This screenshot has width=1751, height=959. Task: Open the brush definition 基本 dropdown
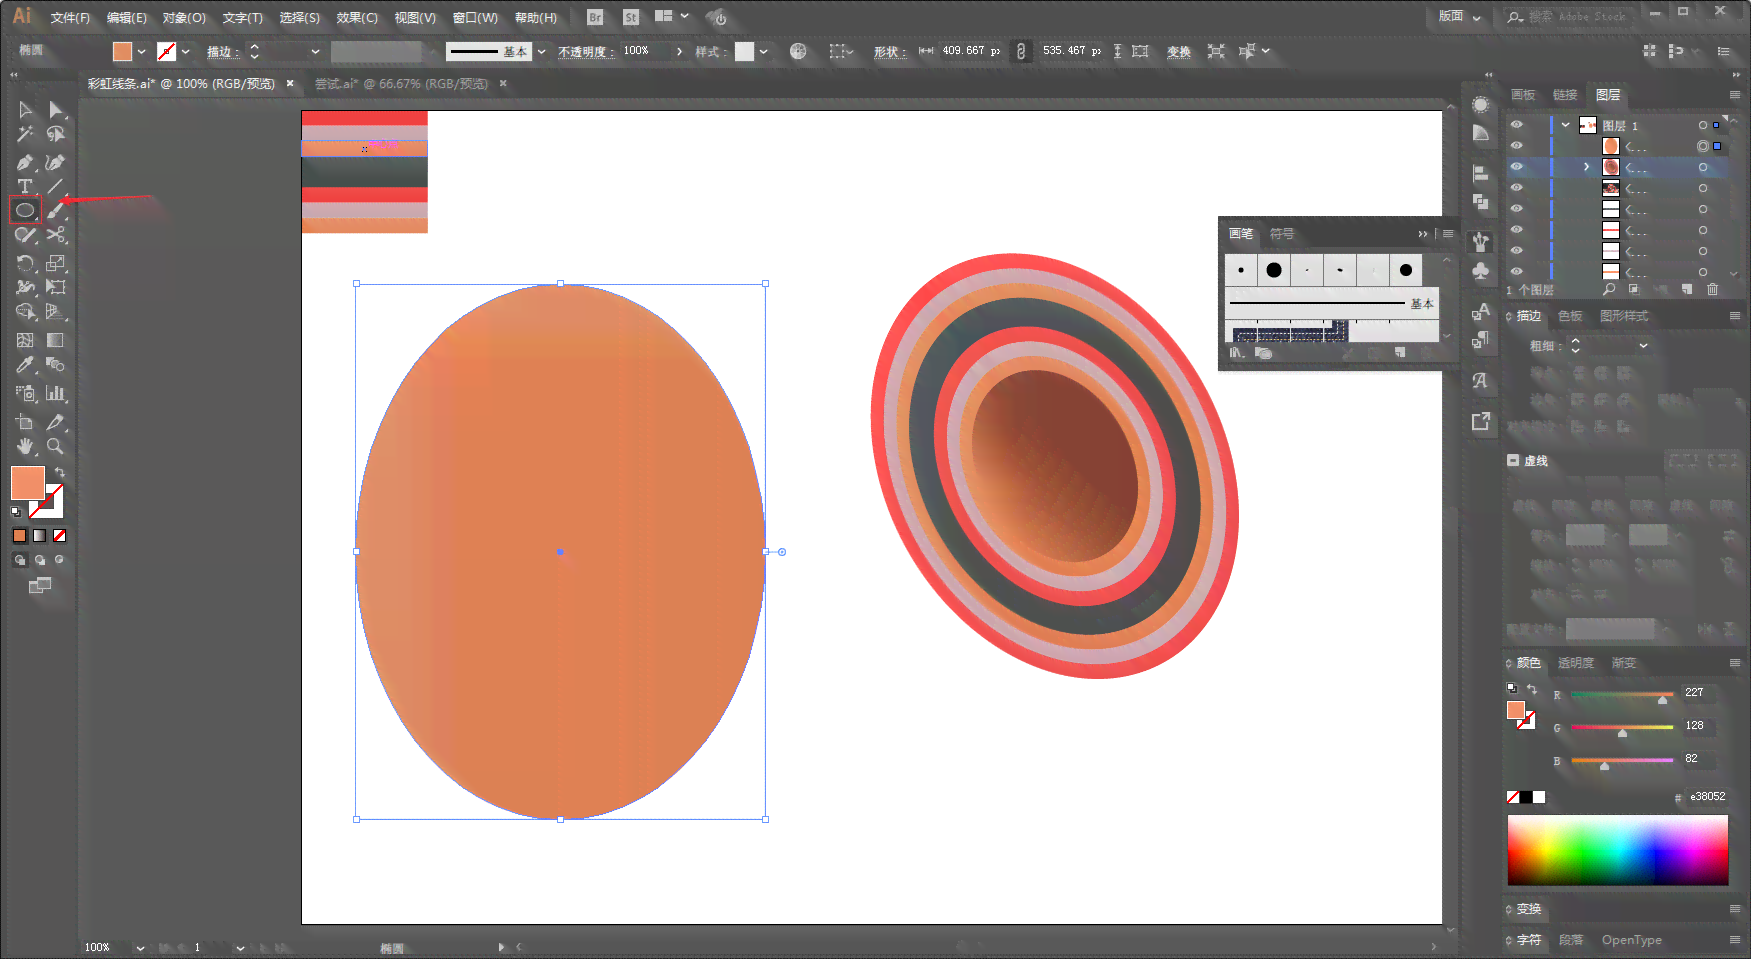coord(541,51)
